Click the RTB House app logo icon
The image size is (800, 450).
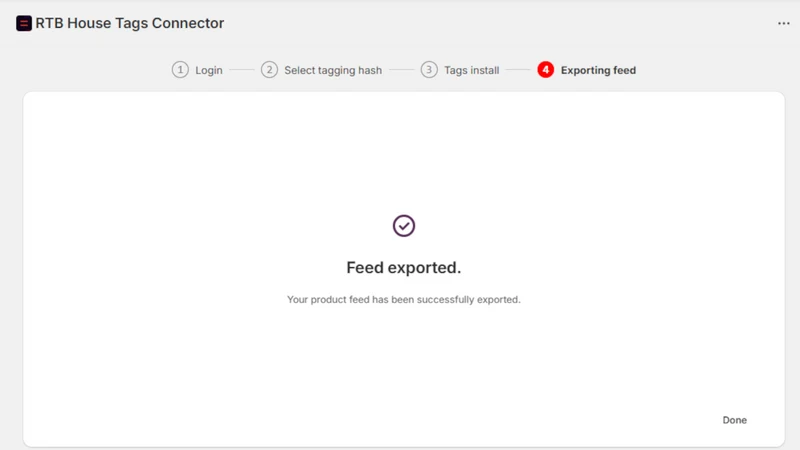point(24,23)
